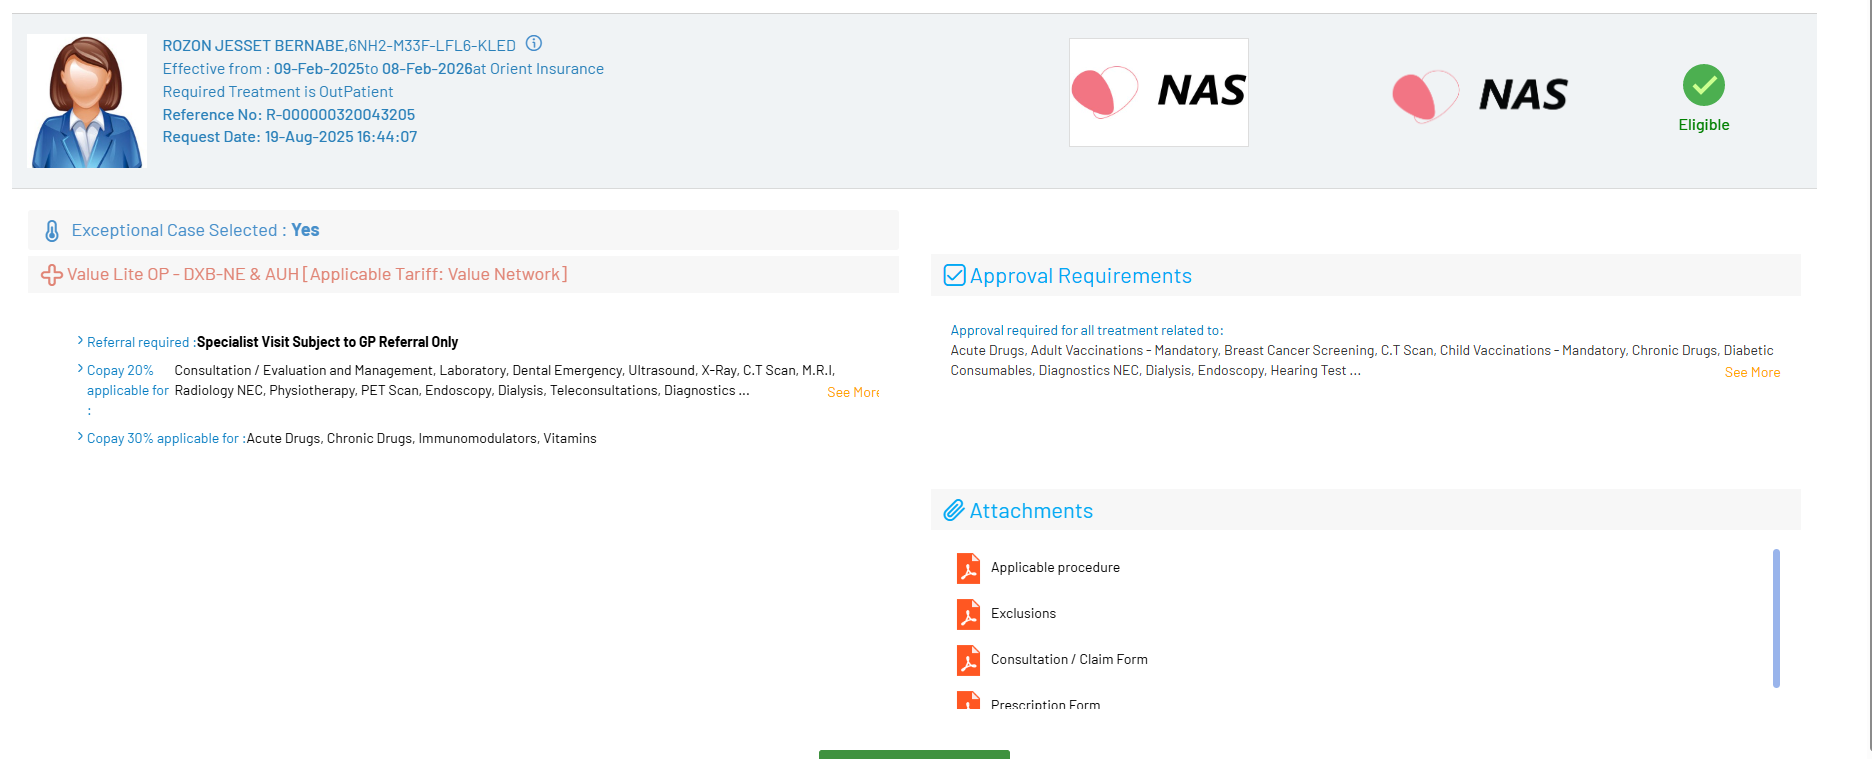Click See More under Approval Requirements
Screen dimensions: 1872x759
(x=1752, y=373)
